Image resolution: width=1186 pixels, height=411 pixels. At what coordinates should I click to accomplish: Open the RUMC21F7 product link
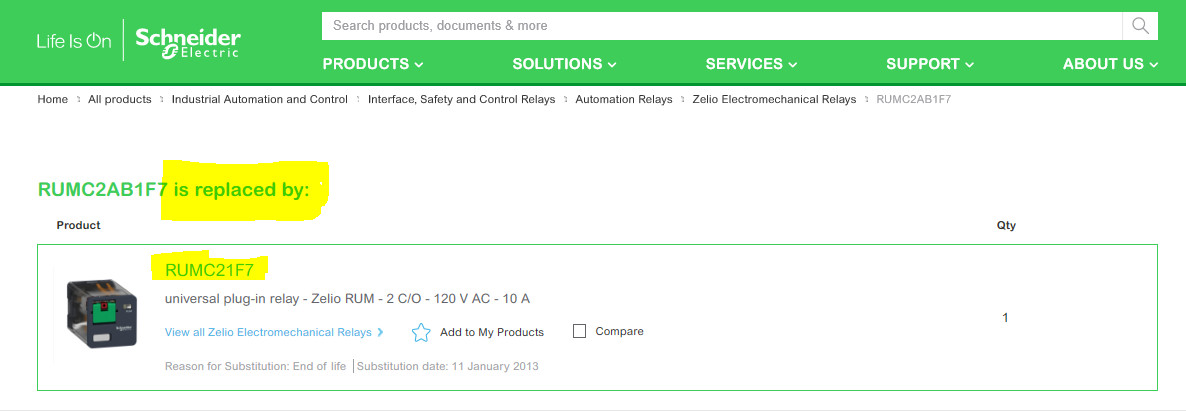[209, 269]
